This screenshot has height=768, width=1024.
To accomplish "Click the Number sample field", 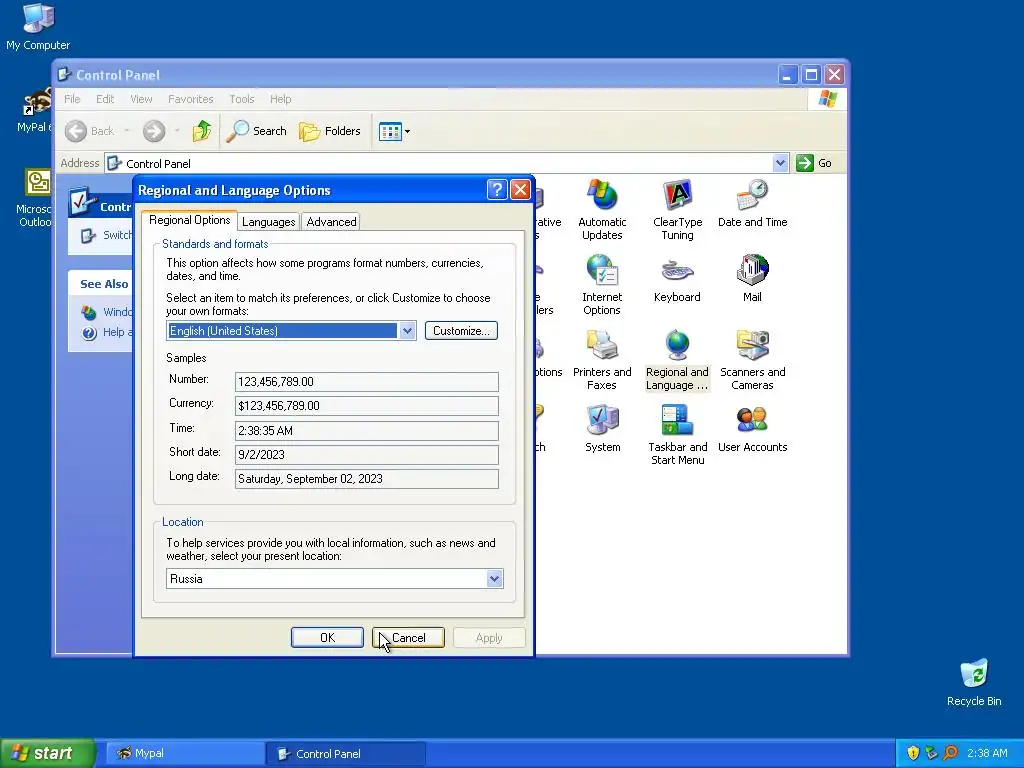I will pos(366,381).
